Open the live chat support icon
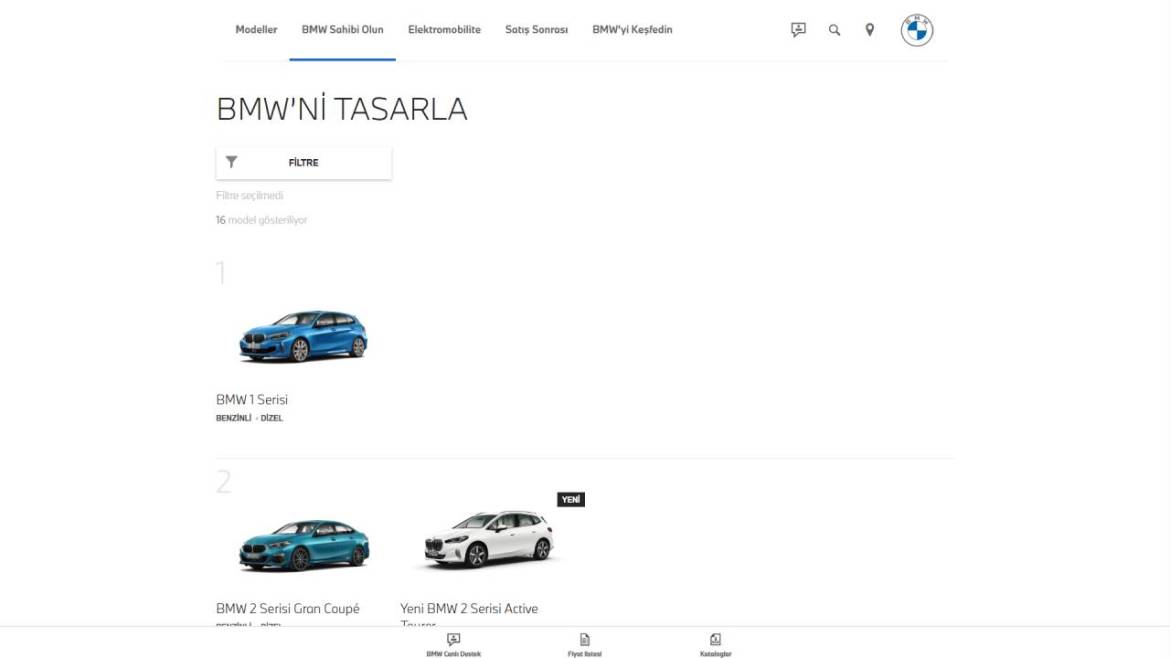 (x=797, y=30)
